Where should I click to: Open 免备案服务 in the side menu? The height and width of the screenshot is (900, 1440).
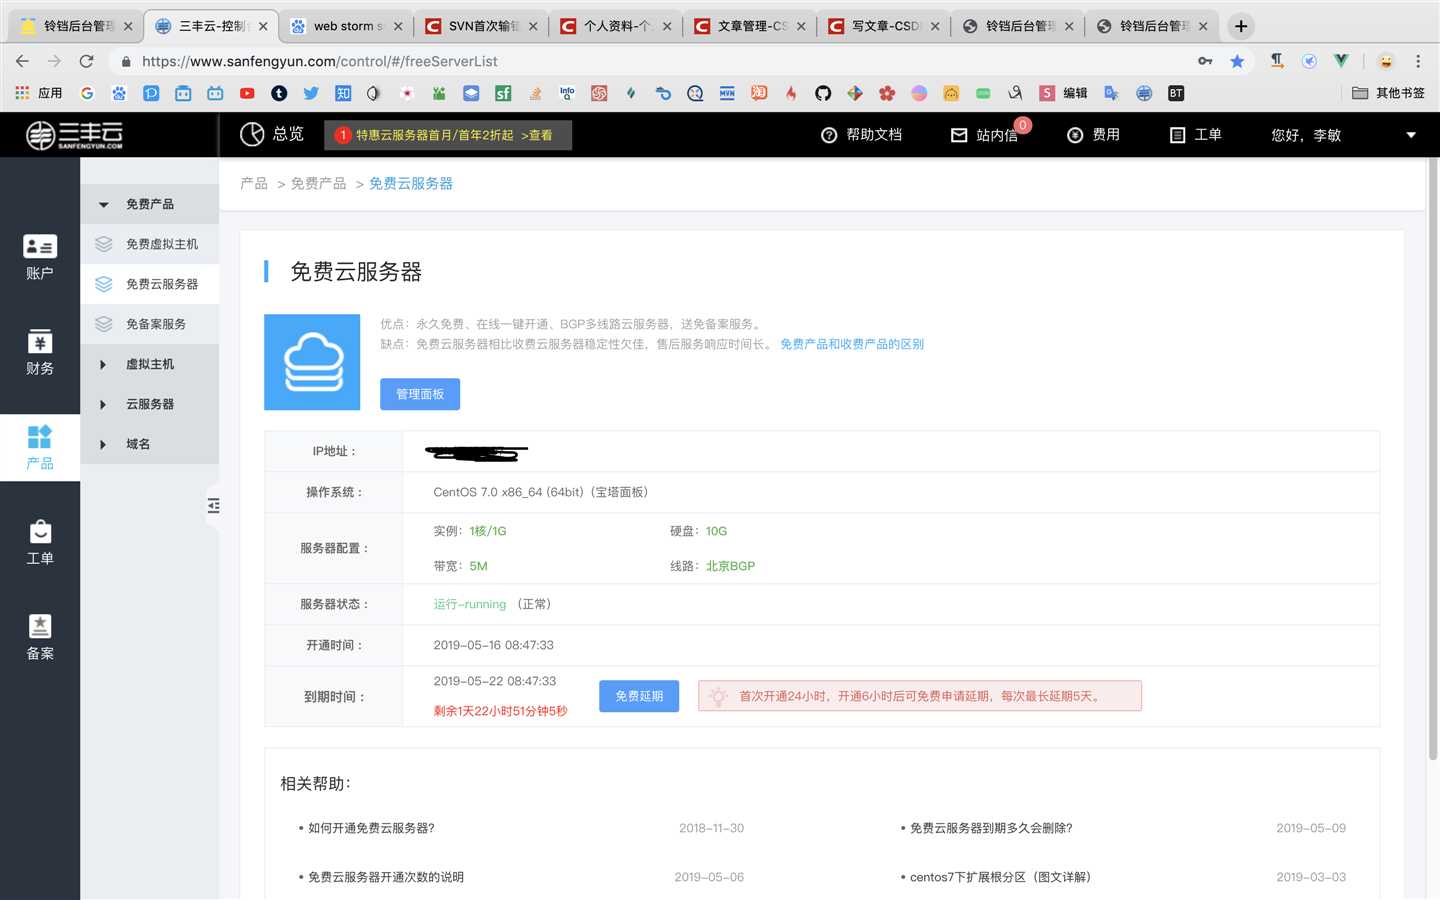pyautogui.click(x=150, y=324)
